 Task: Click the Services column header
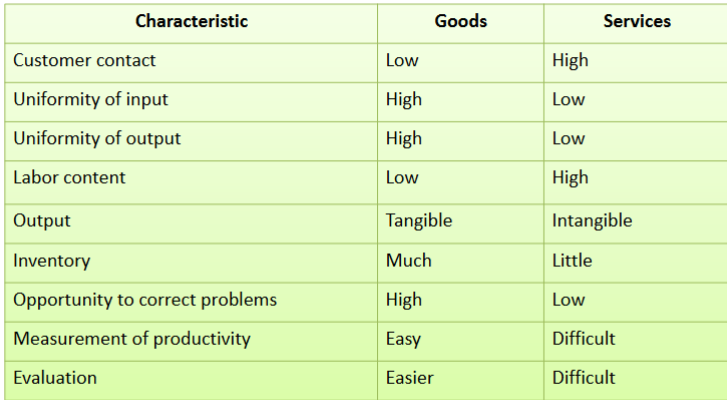(637, 21)
